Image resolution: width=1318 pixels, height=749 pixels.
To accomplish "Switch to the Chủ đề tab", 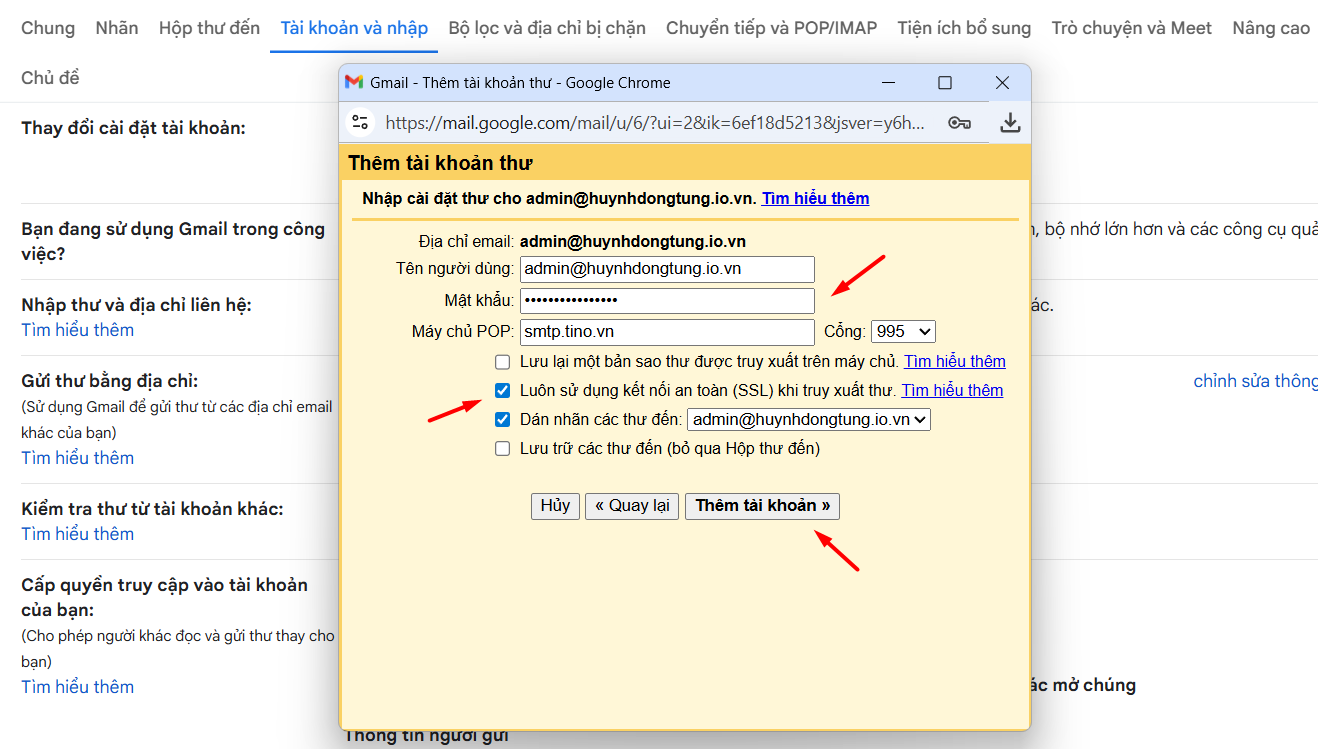I will point(50,77).
